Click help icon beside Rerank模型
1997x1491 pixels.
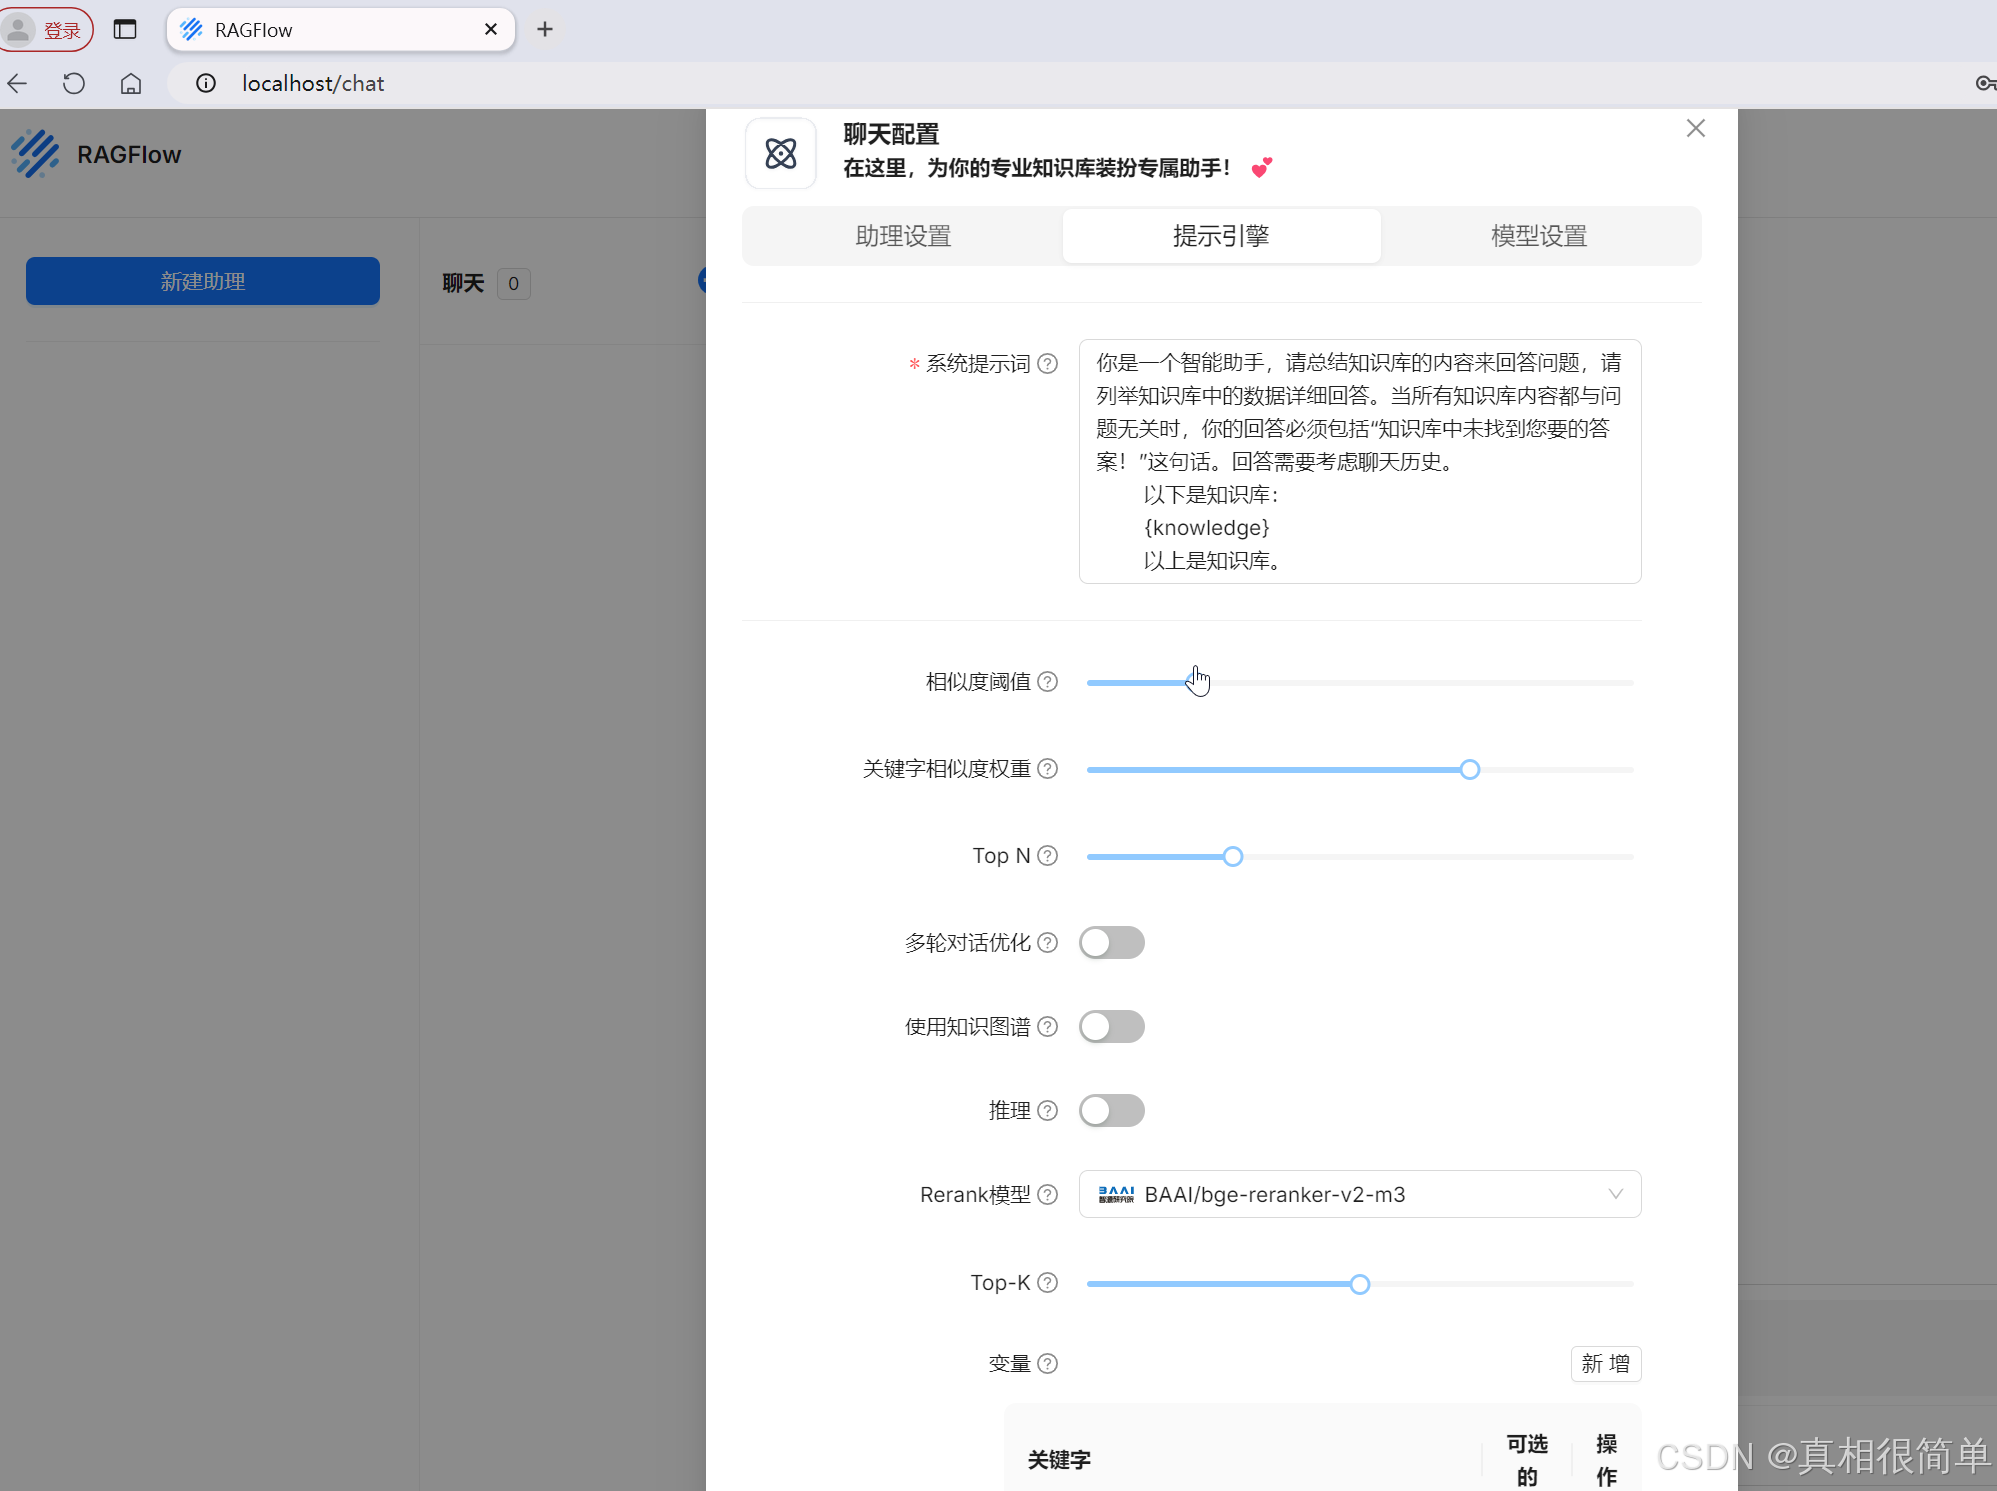(1047, 1195)
